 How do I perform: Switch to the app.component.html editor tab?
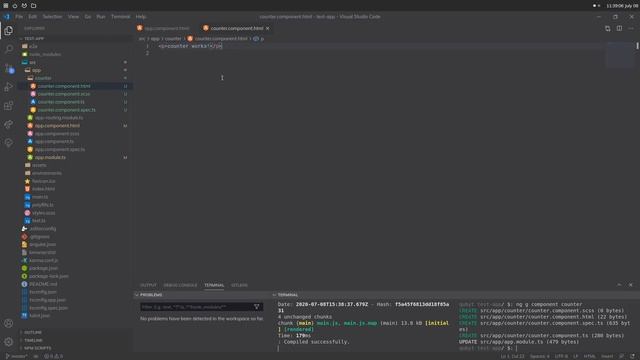(163, 28)
